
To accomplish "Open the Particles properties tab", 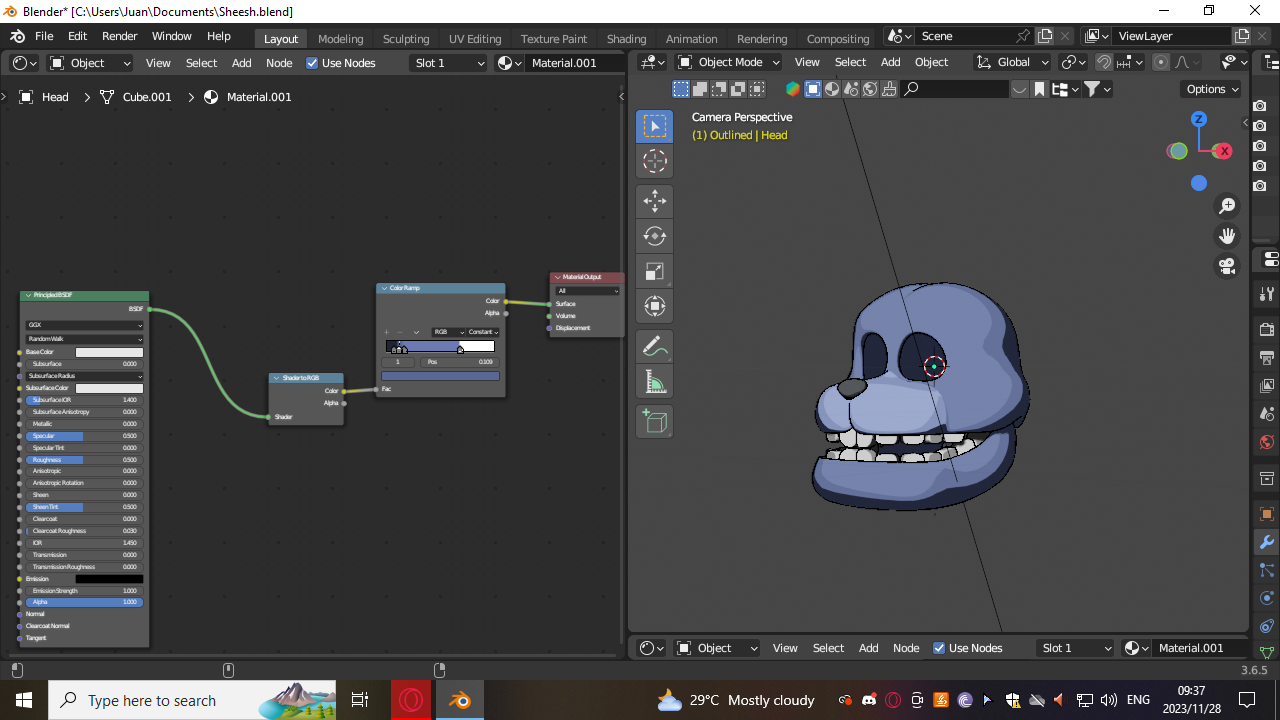I will click(1267, 571).
